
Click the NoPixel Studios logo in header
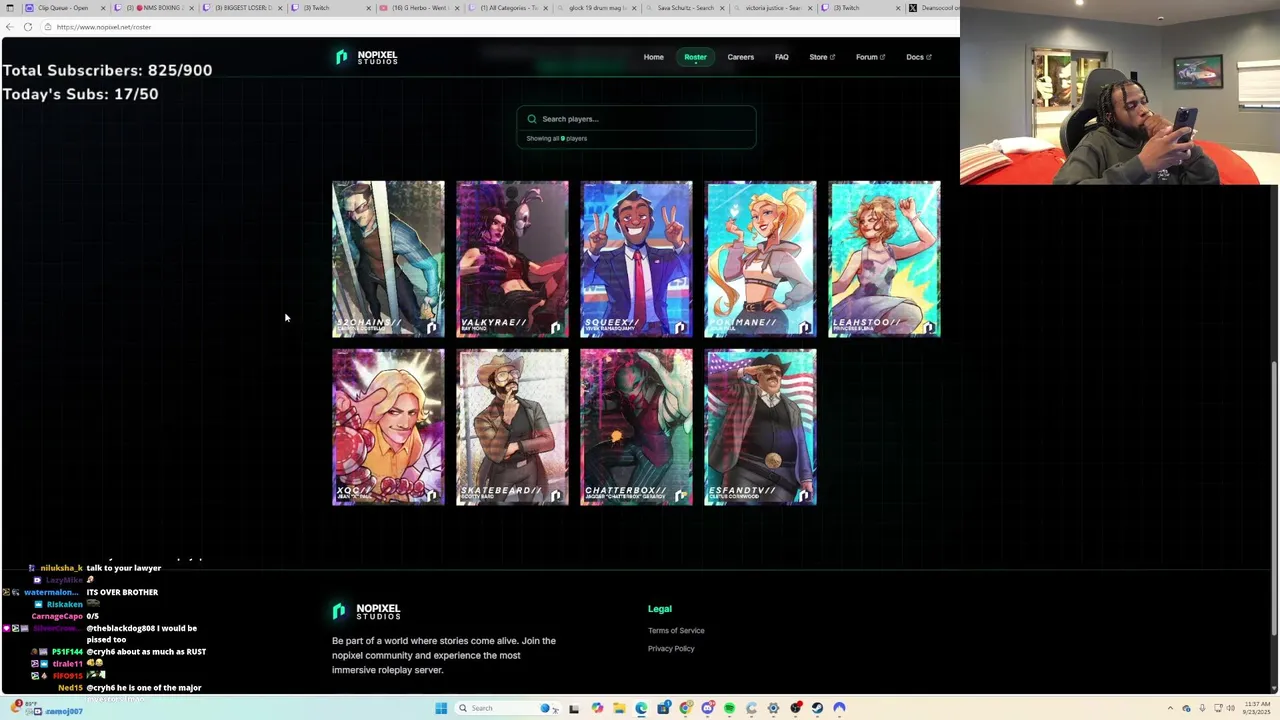click(366, 58)
